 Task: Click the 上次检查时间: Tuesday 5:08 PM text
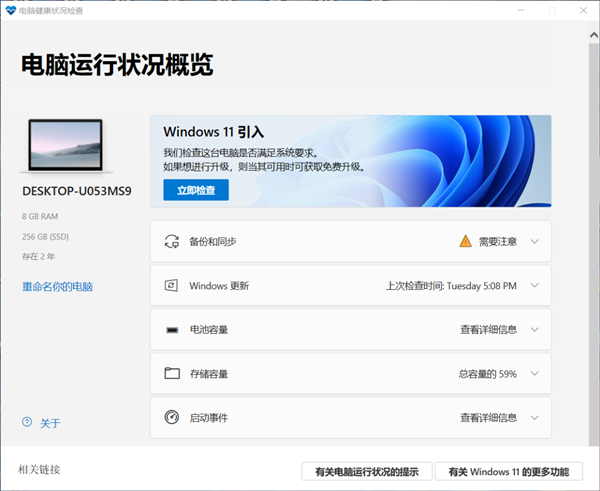[452, 286]
